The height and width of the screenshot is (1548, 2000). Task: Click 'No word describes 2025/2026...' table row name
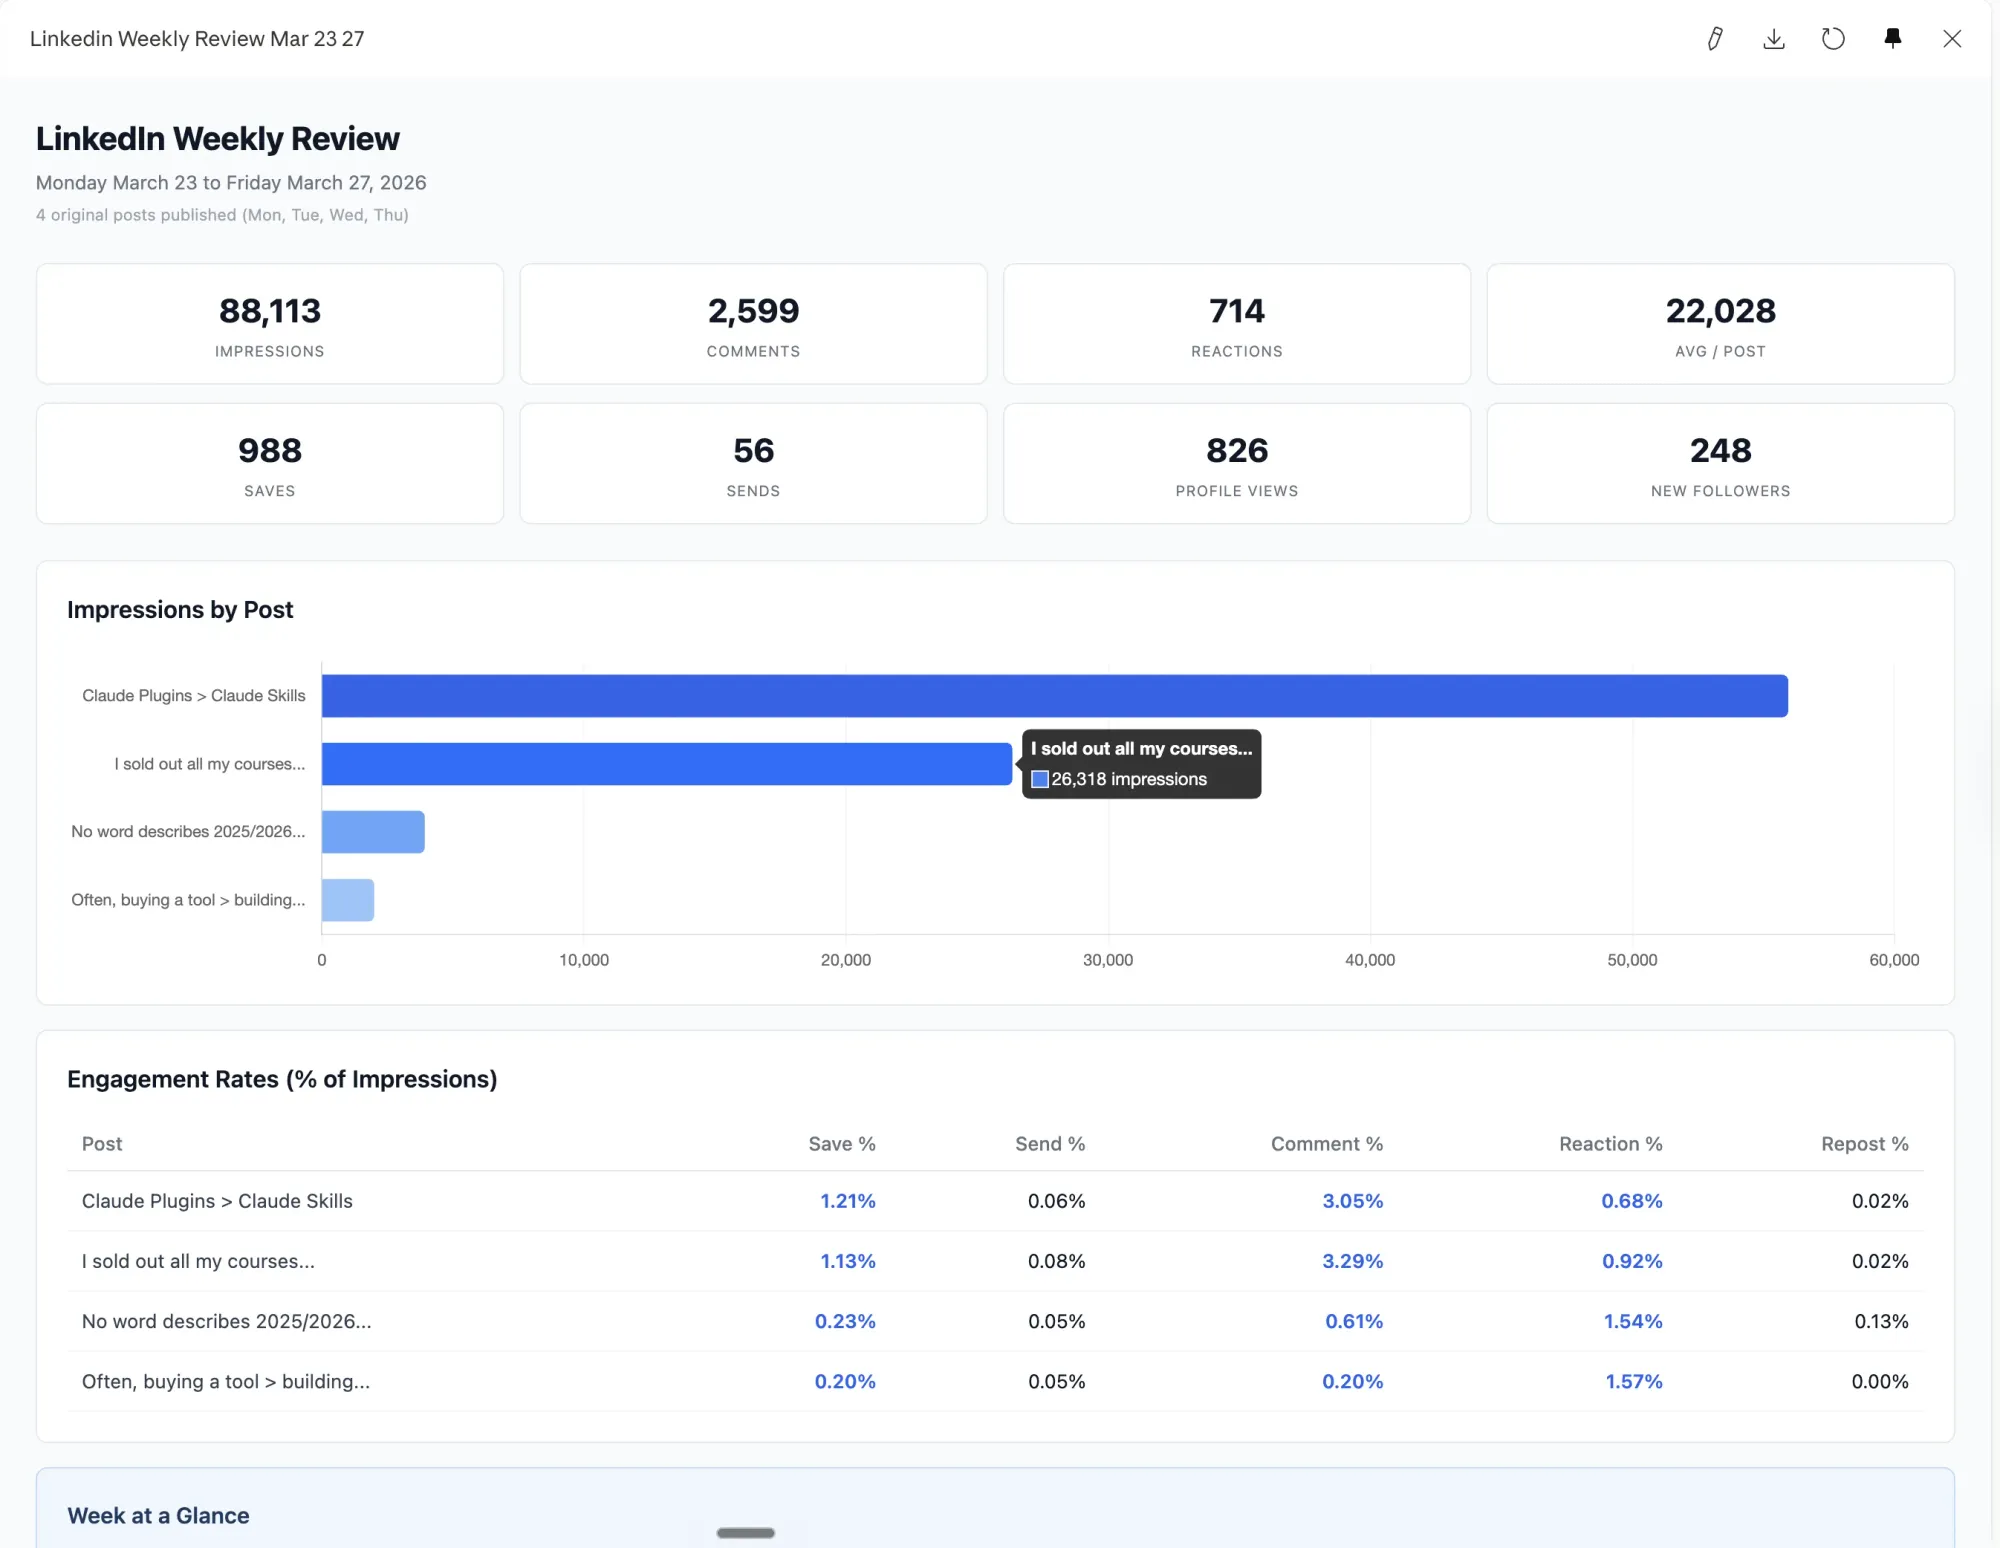(x=227, y=1321)
